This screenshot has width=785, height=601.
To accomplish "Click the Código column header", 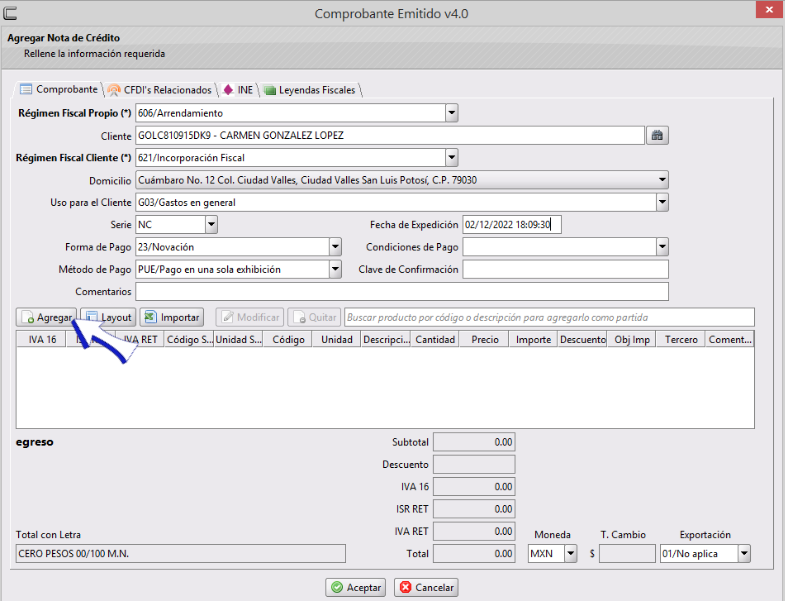I will [x=288, y=340].
